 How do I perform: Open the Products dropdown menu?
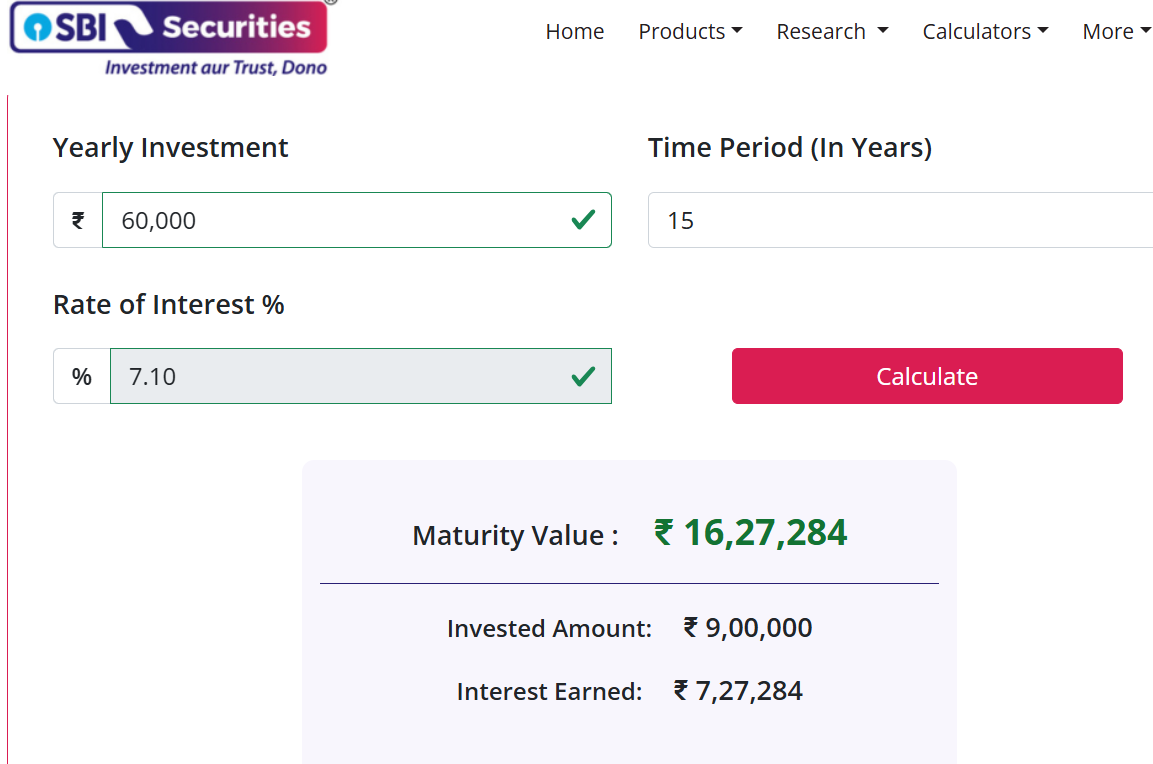point(690,32)
